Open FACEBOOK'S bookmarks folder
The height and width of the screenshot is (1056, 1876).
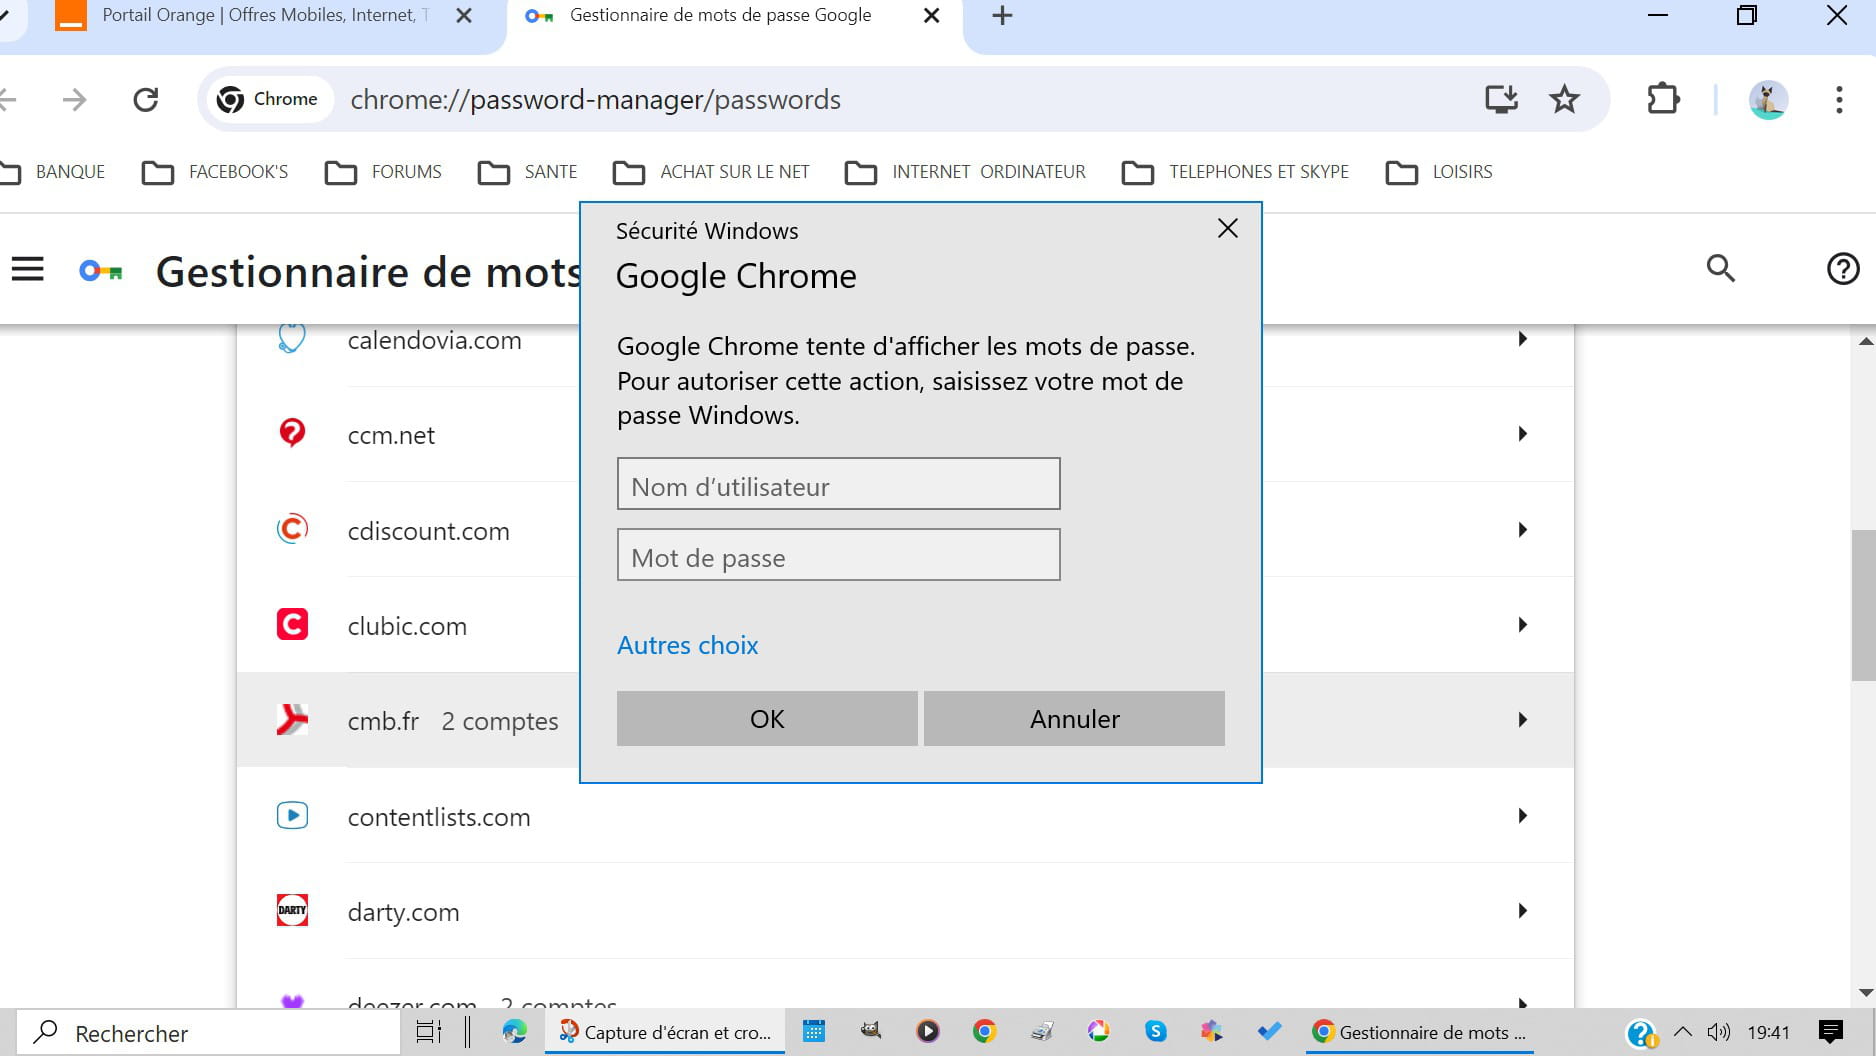pyautogui.click(x=215, y=172)
